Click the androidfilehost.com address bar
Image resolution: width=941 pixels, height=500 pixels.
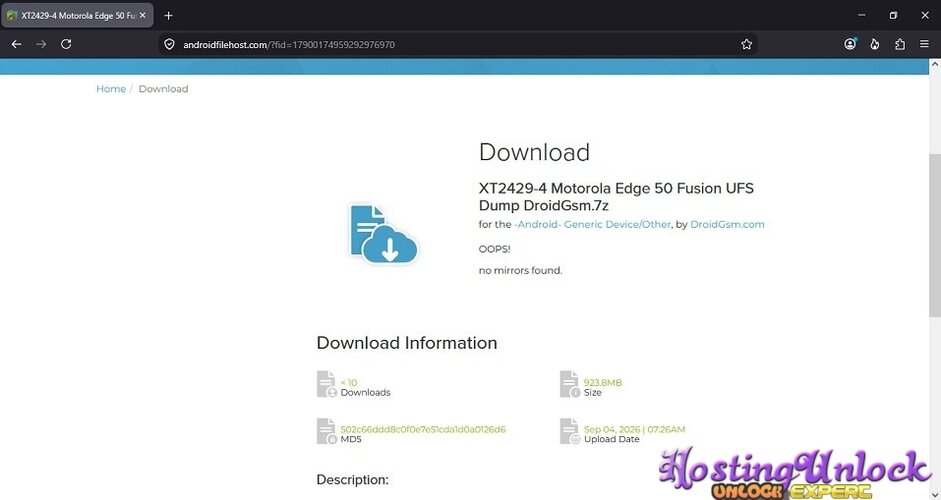(456, 44)
